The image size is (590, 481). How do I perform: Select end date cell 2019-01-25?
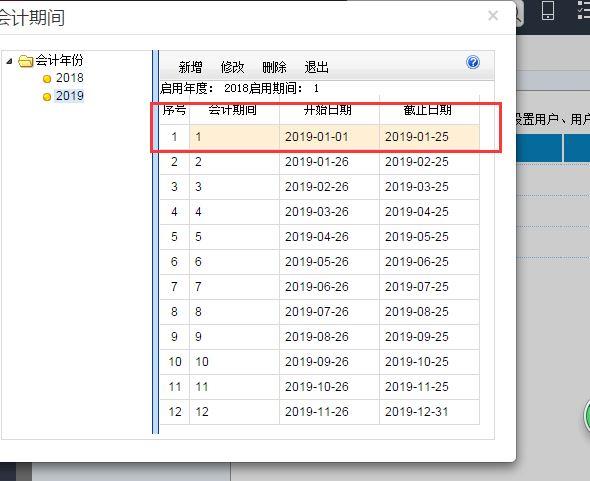tap(429, 137)
